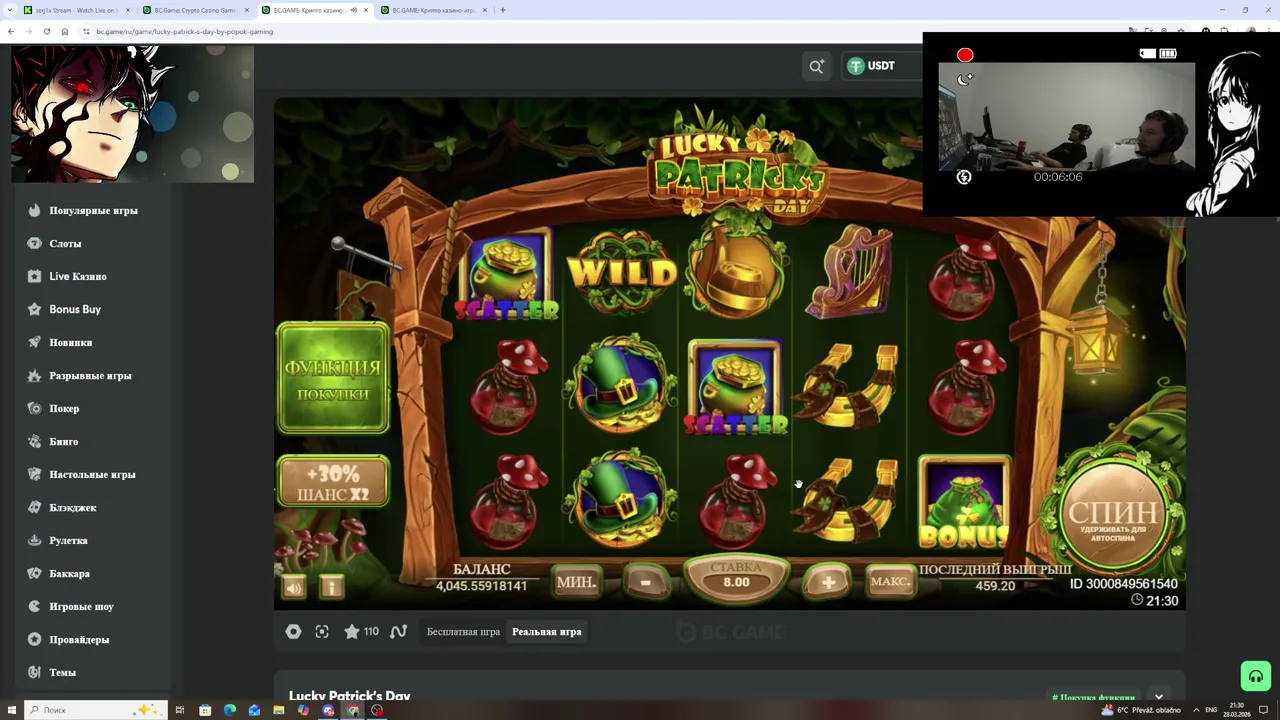Open the site search magnifier icon
Image resolution: width=1280 pixels, height=720 pixels.
(816, 66)
